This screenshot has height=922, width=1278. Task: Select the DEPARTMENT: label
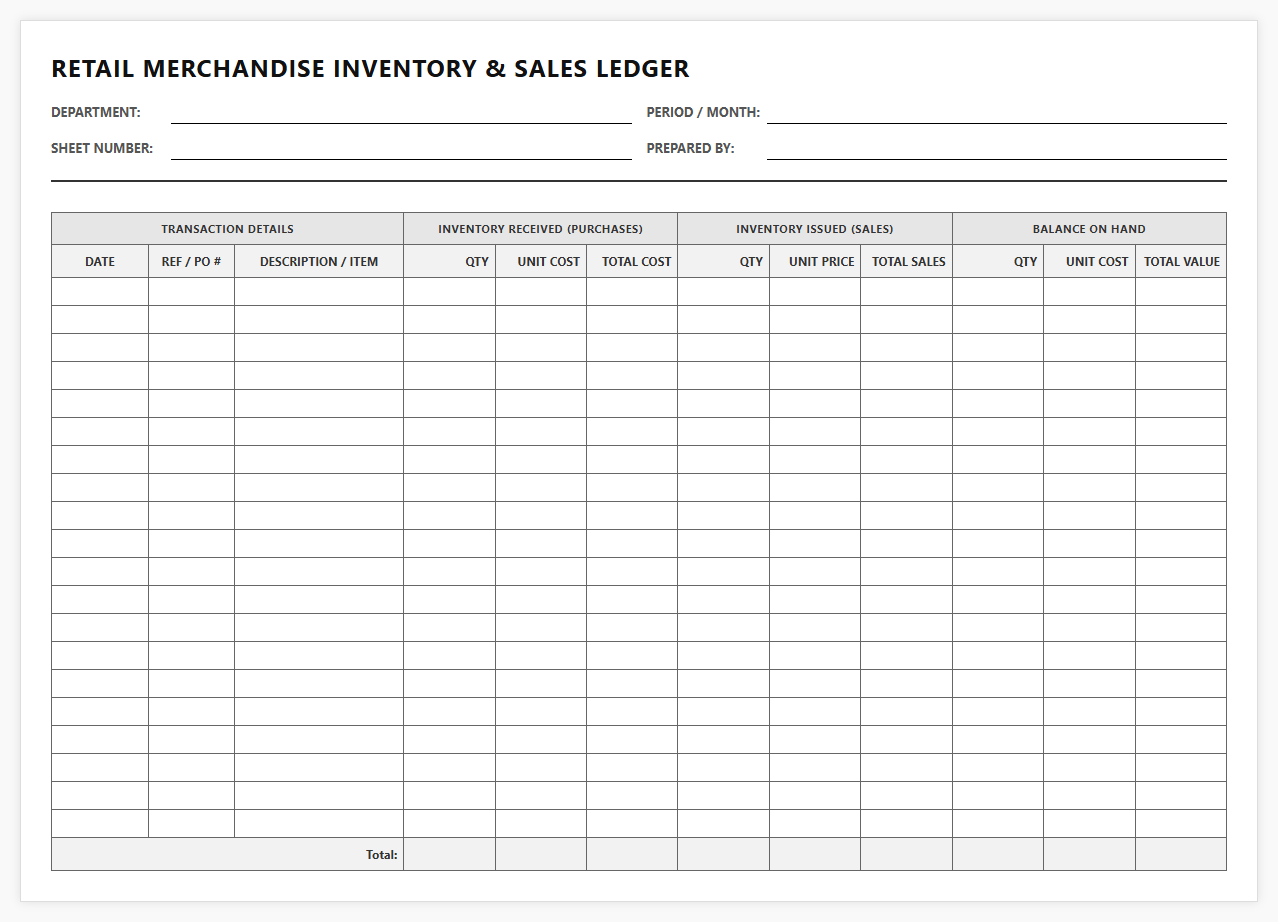pos(96,113)
